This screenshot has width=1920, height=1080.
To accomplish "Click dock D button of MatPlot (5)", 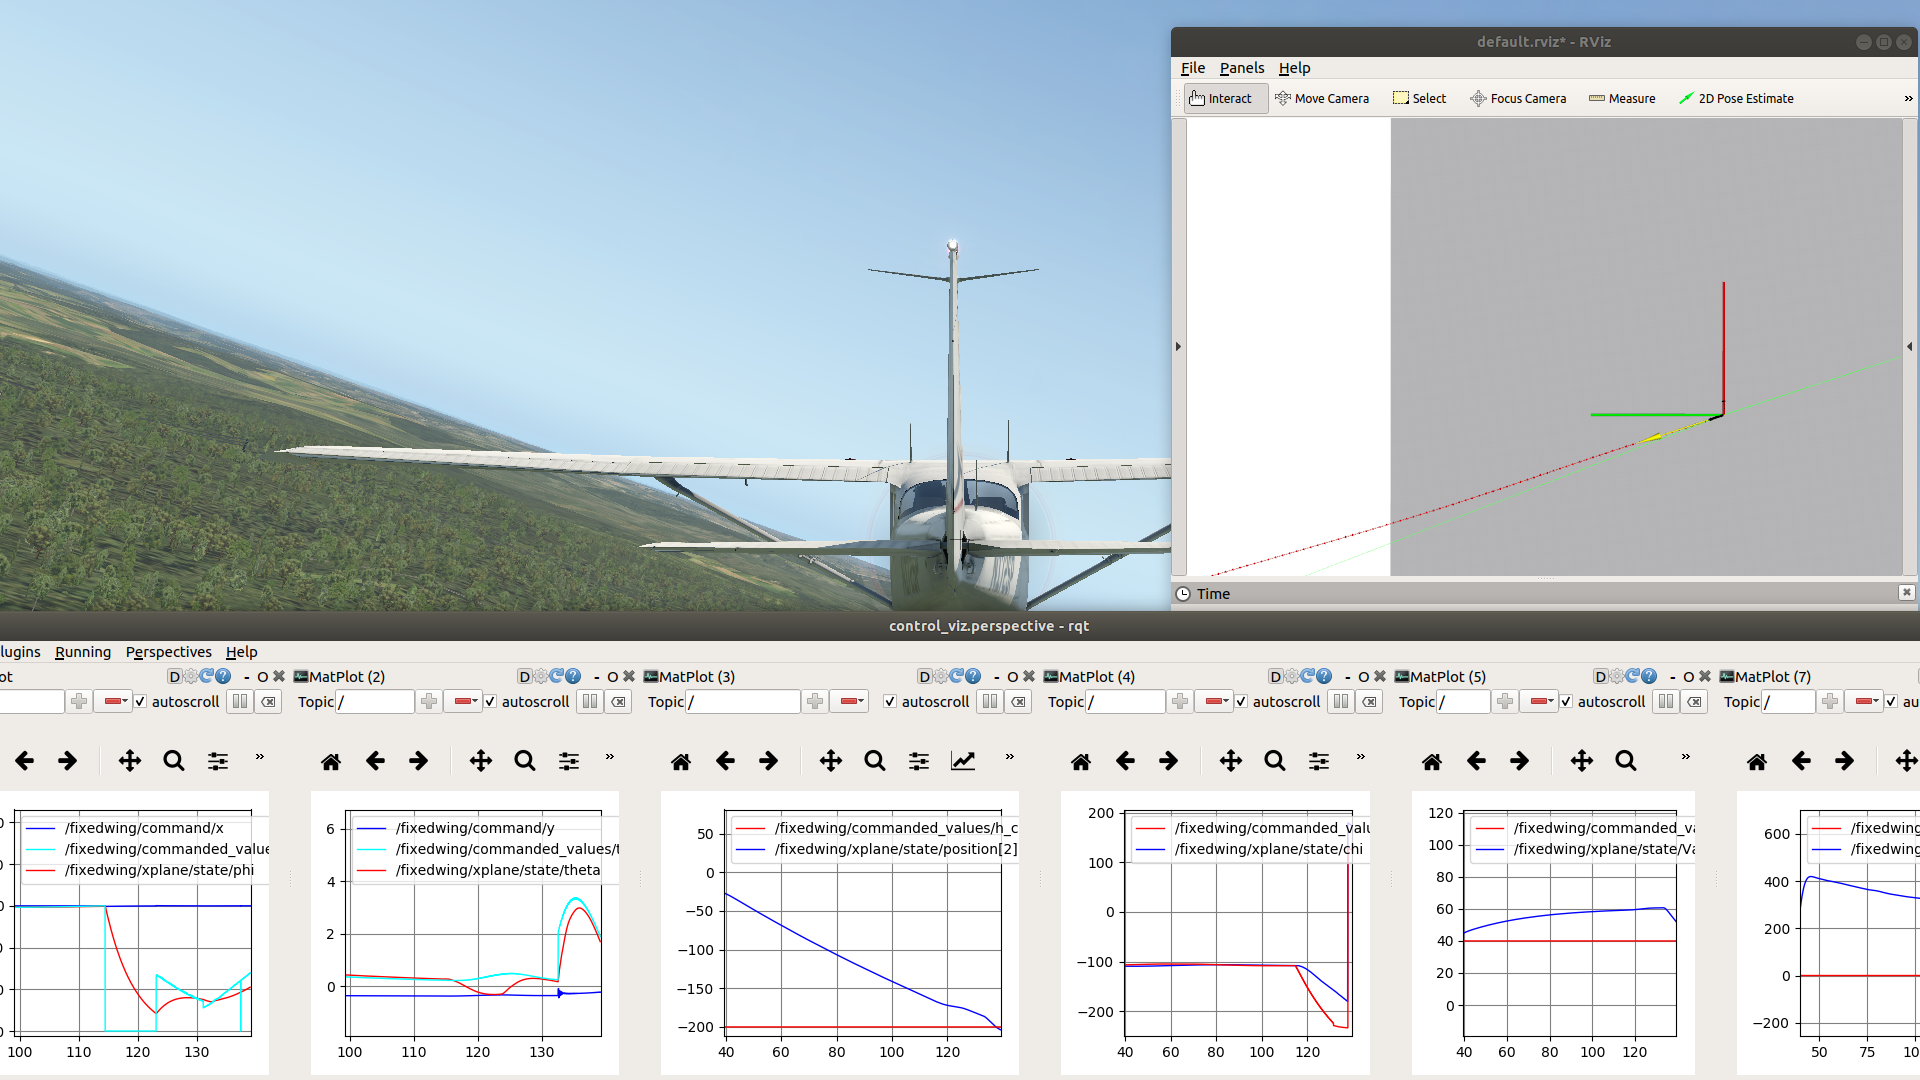I will coord(1600,676).
